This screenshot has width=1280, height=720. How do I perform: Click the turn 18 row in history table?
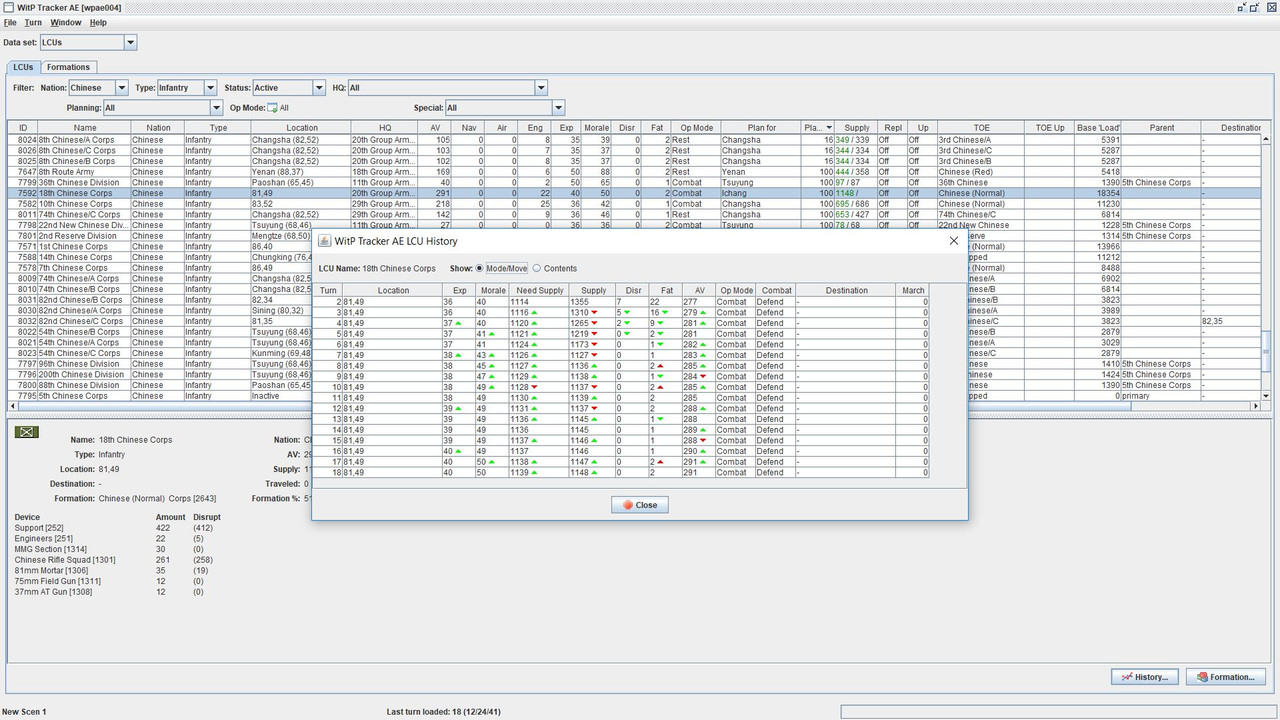[x=621, y=472]
